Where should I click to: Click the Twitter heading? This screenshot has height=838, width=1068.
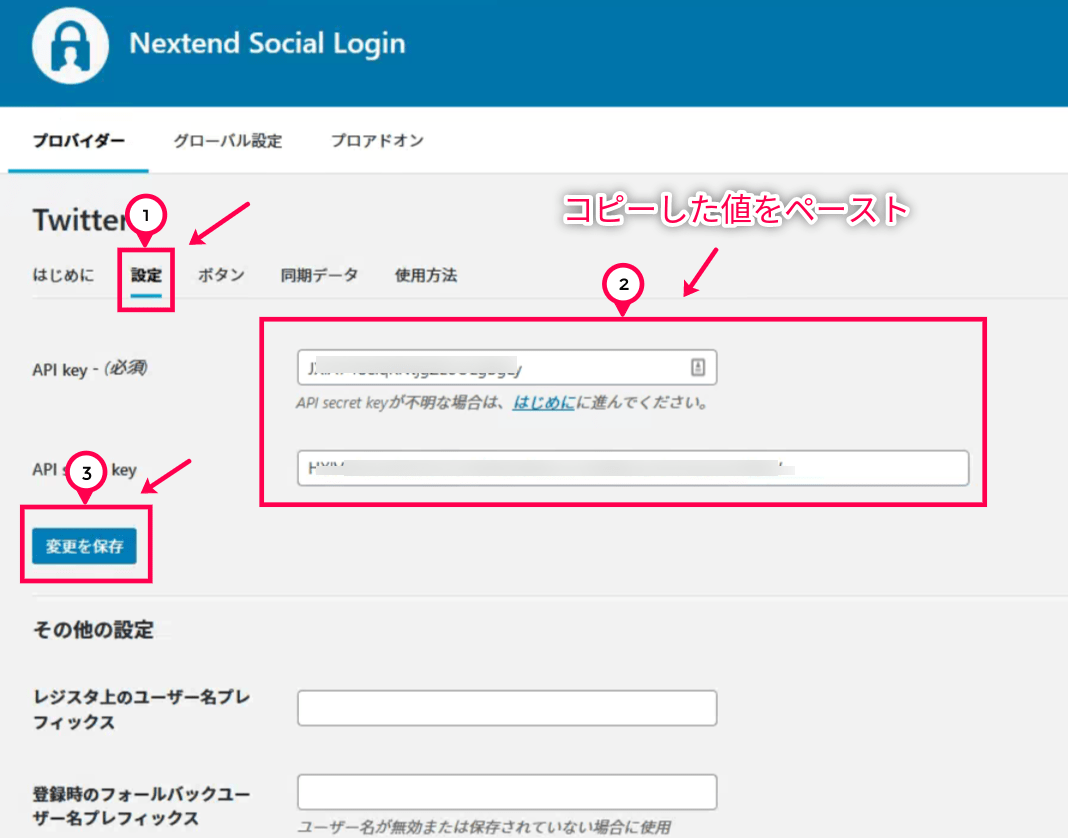(78, 220)
